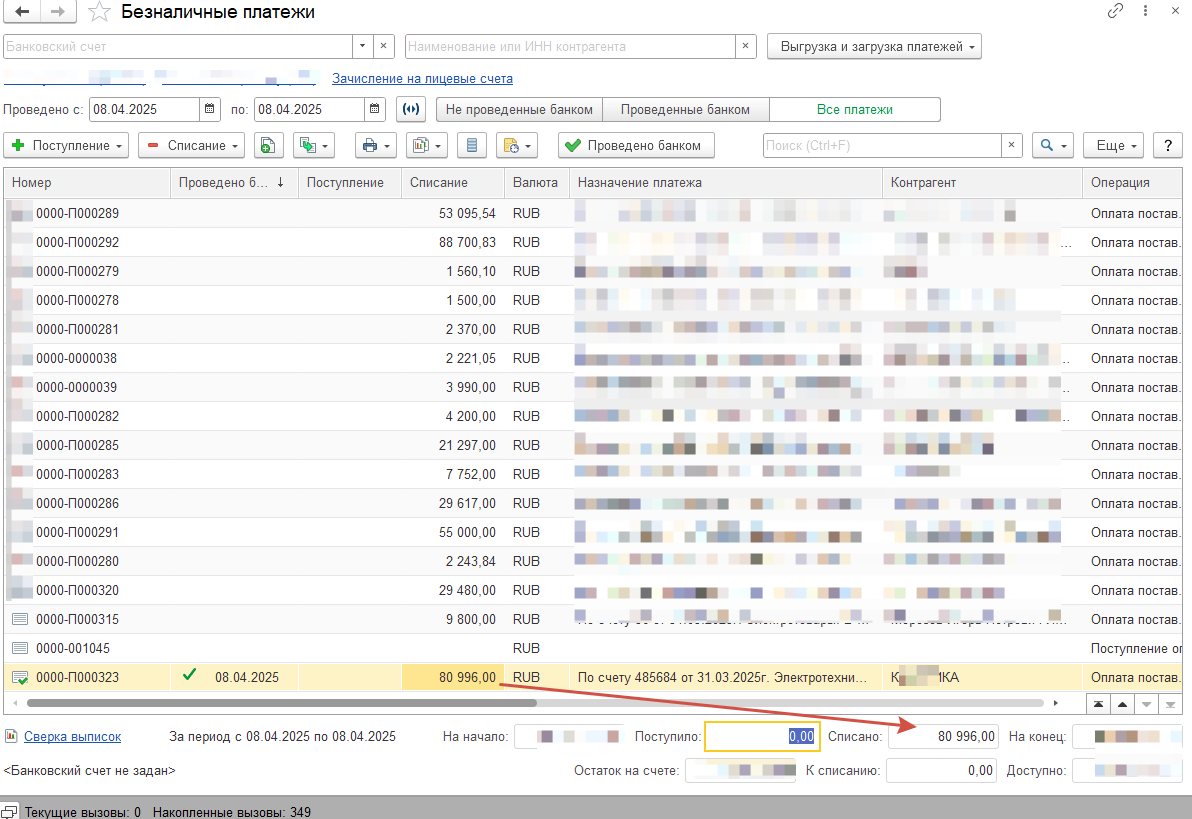Click the Валюта column header
Image resolution: width=1192 pixels, height=819 pixels.
coord(537,183)
